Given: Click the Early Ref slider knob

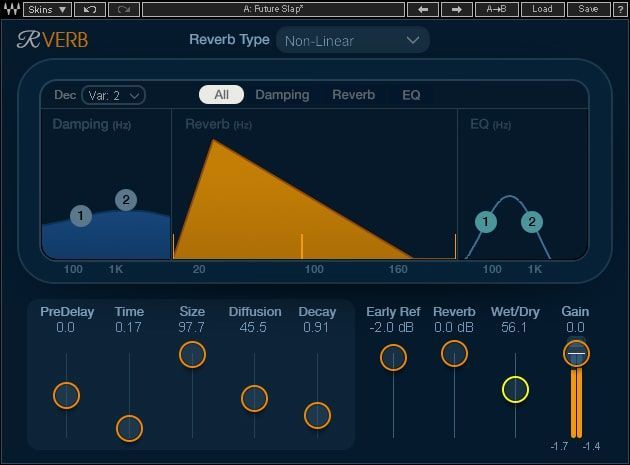Looking at the screenshot, I should pos(393,357).
